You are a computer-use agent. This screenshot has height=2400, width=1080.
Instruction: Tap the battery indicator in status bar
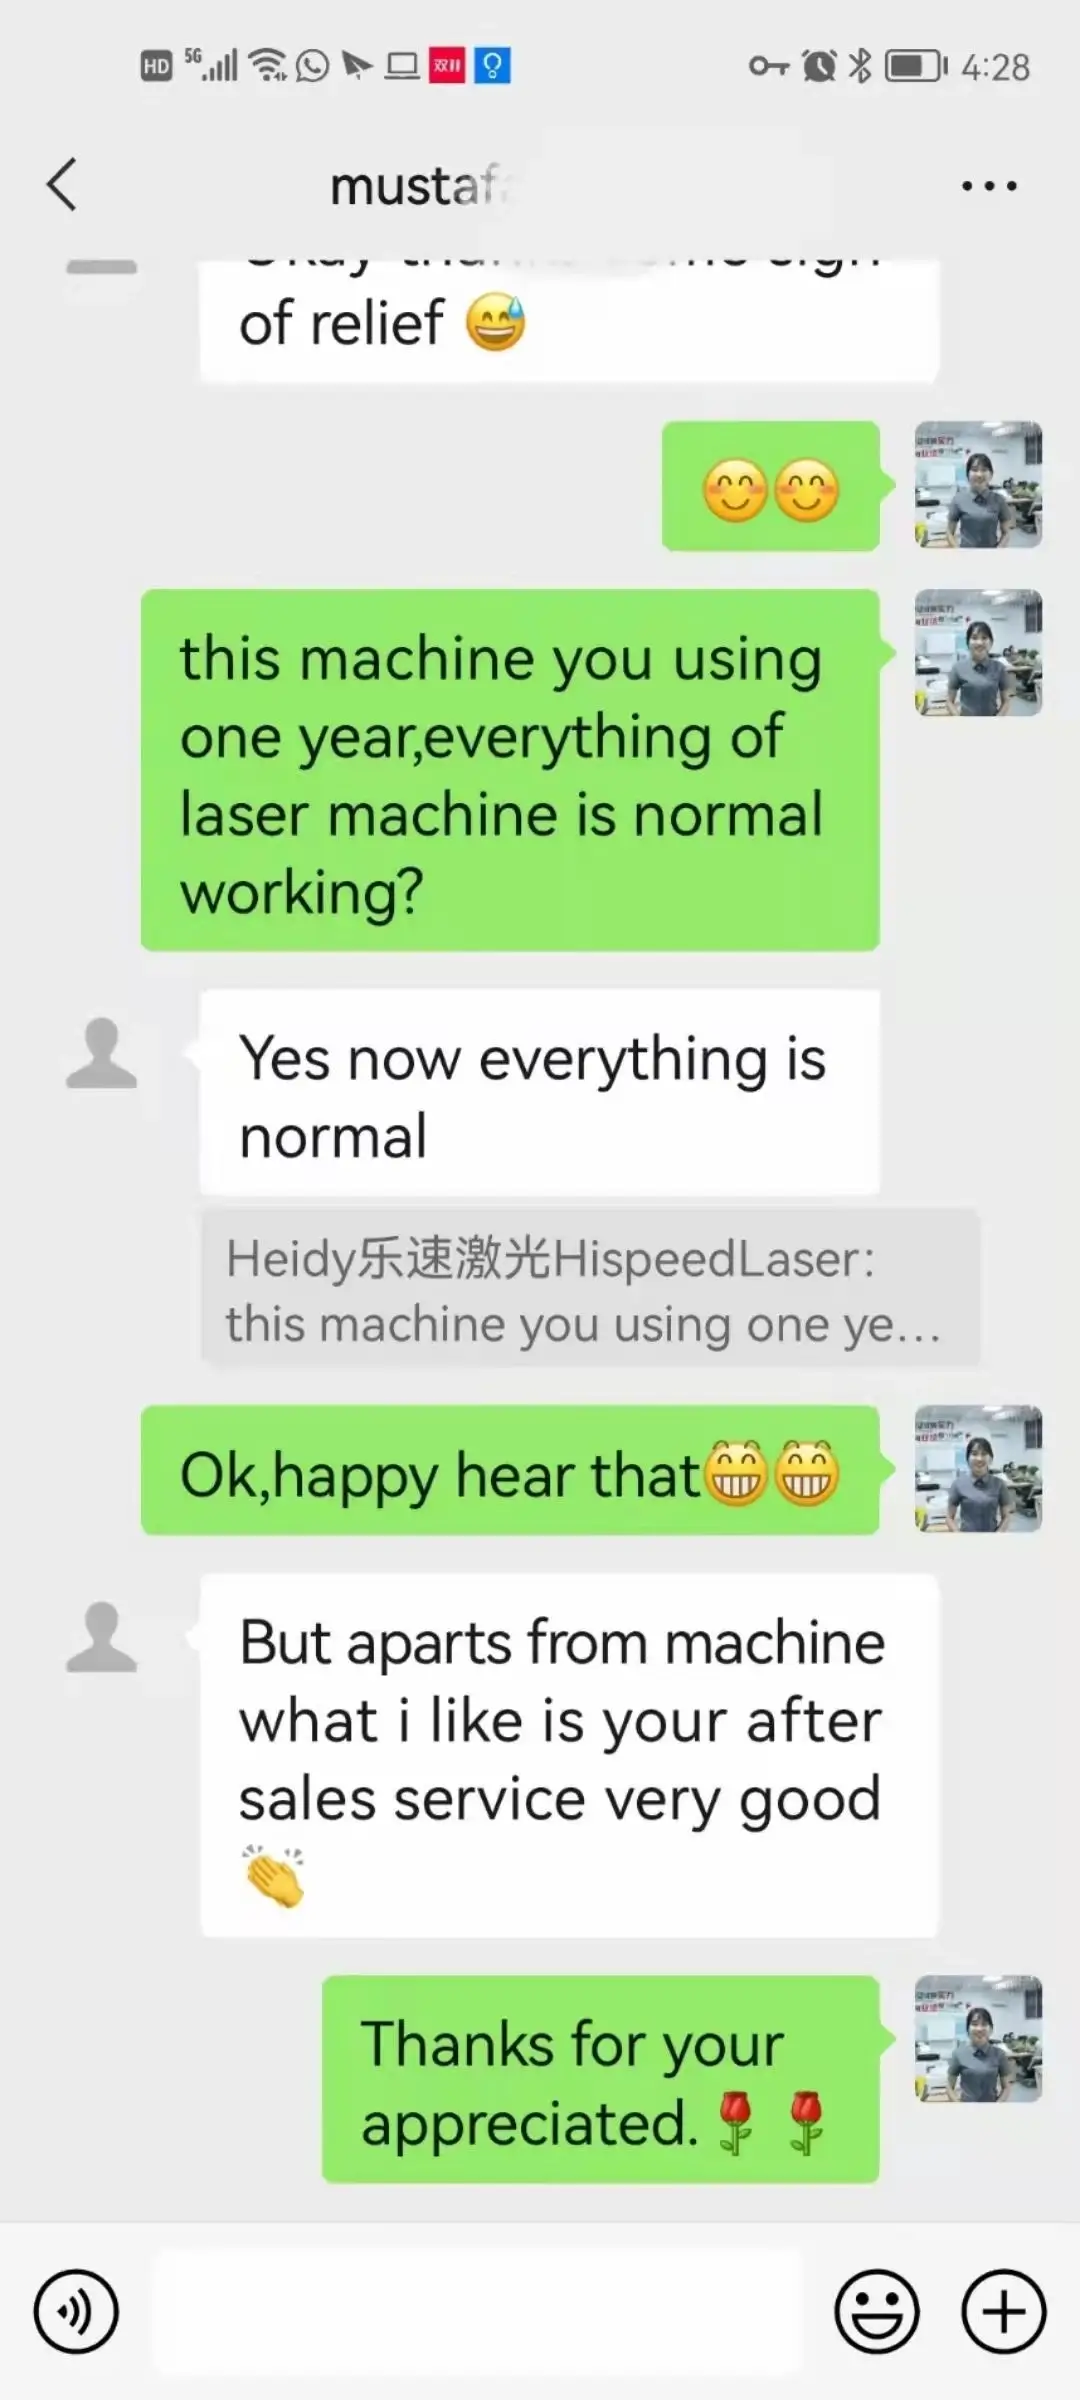[916, 67]
